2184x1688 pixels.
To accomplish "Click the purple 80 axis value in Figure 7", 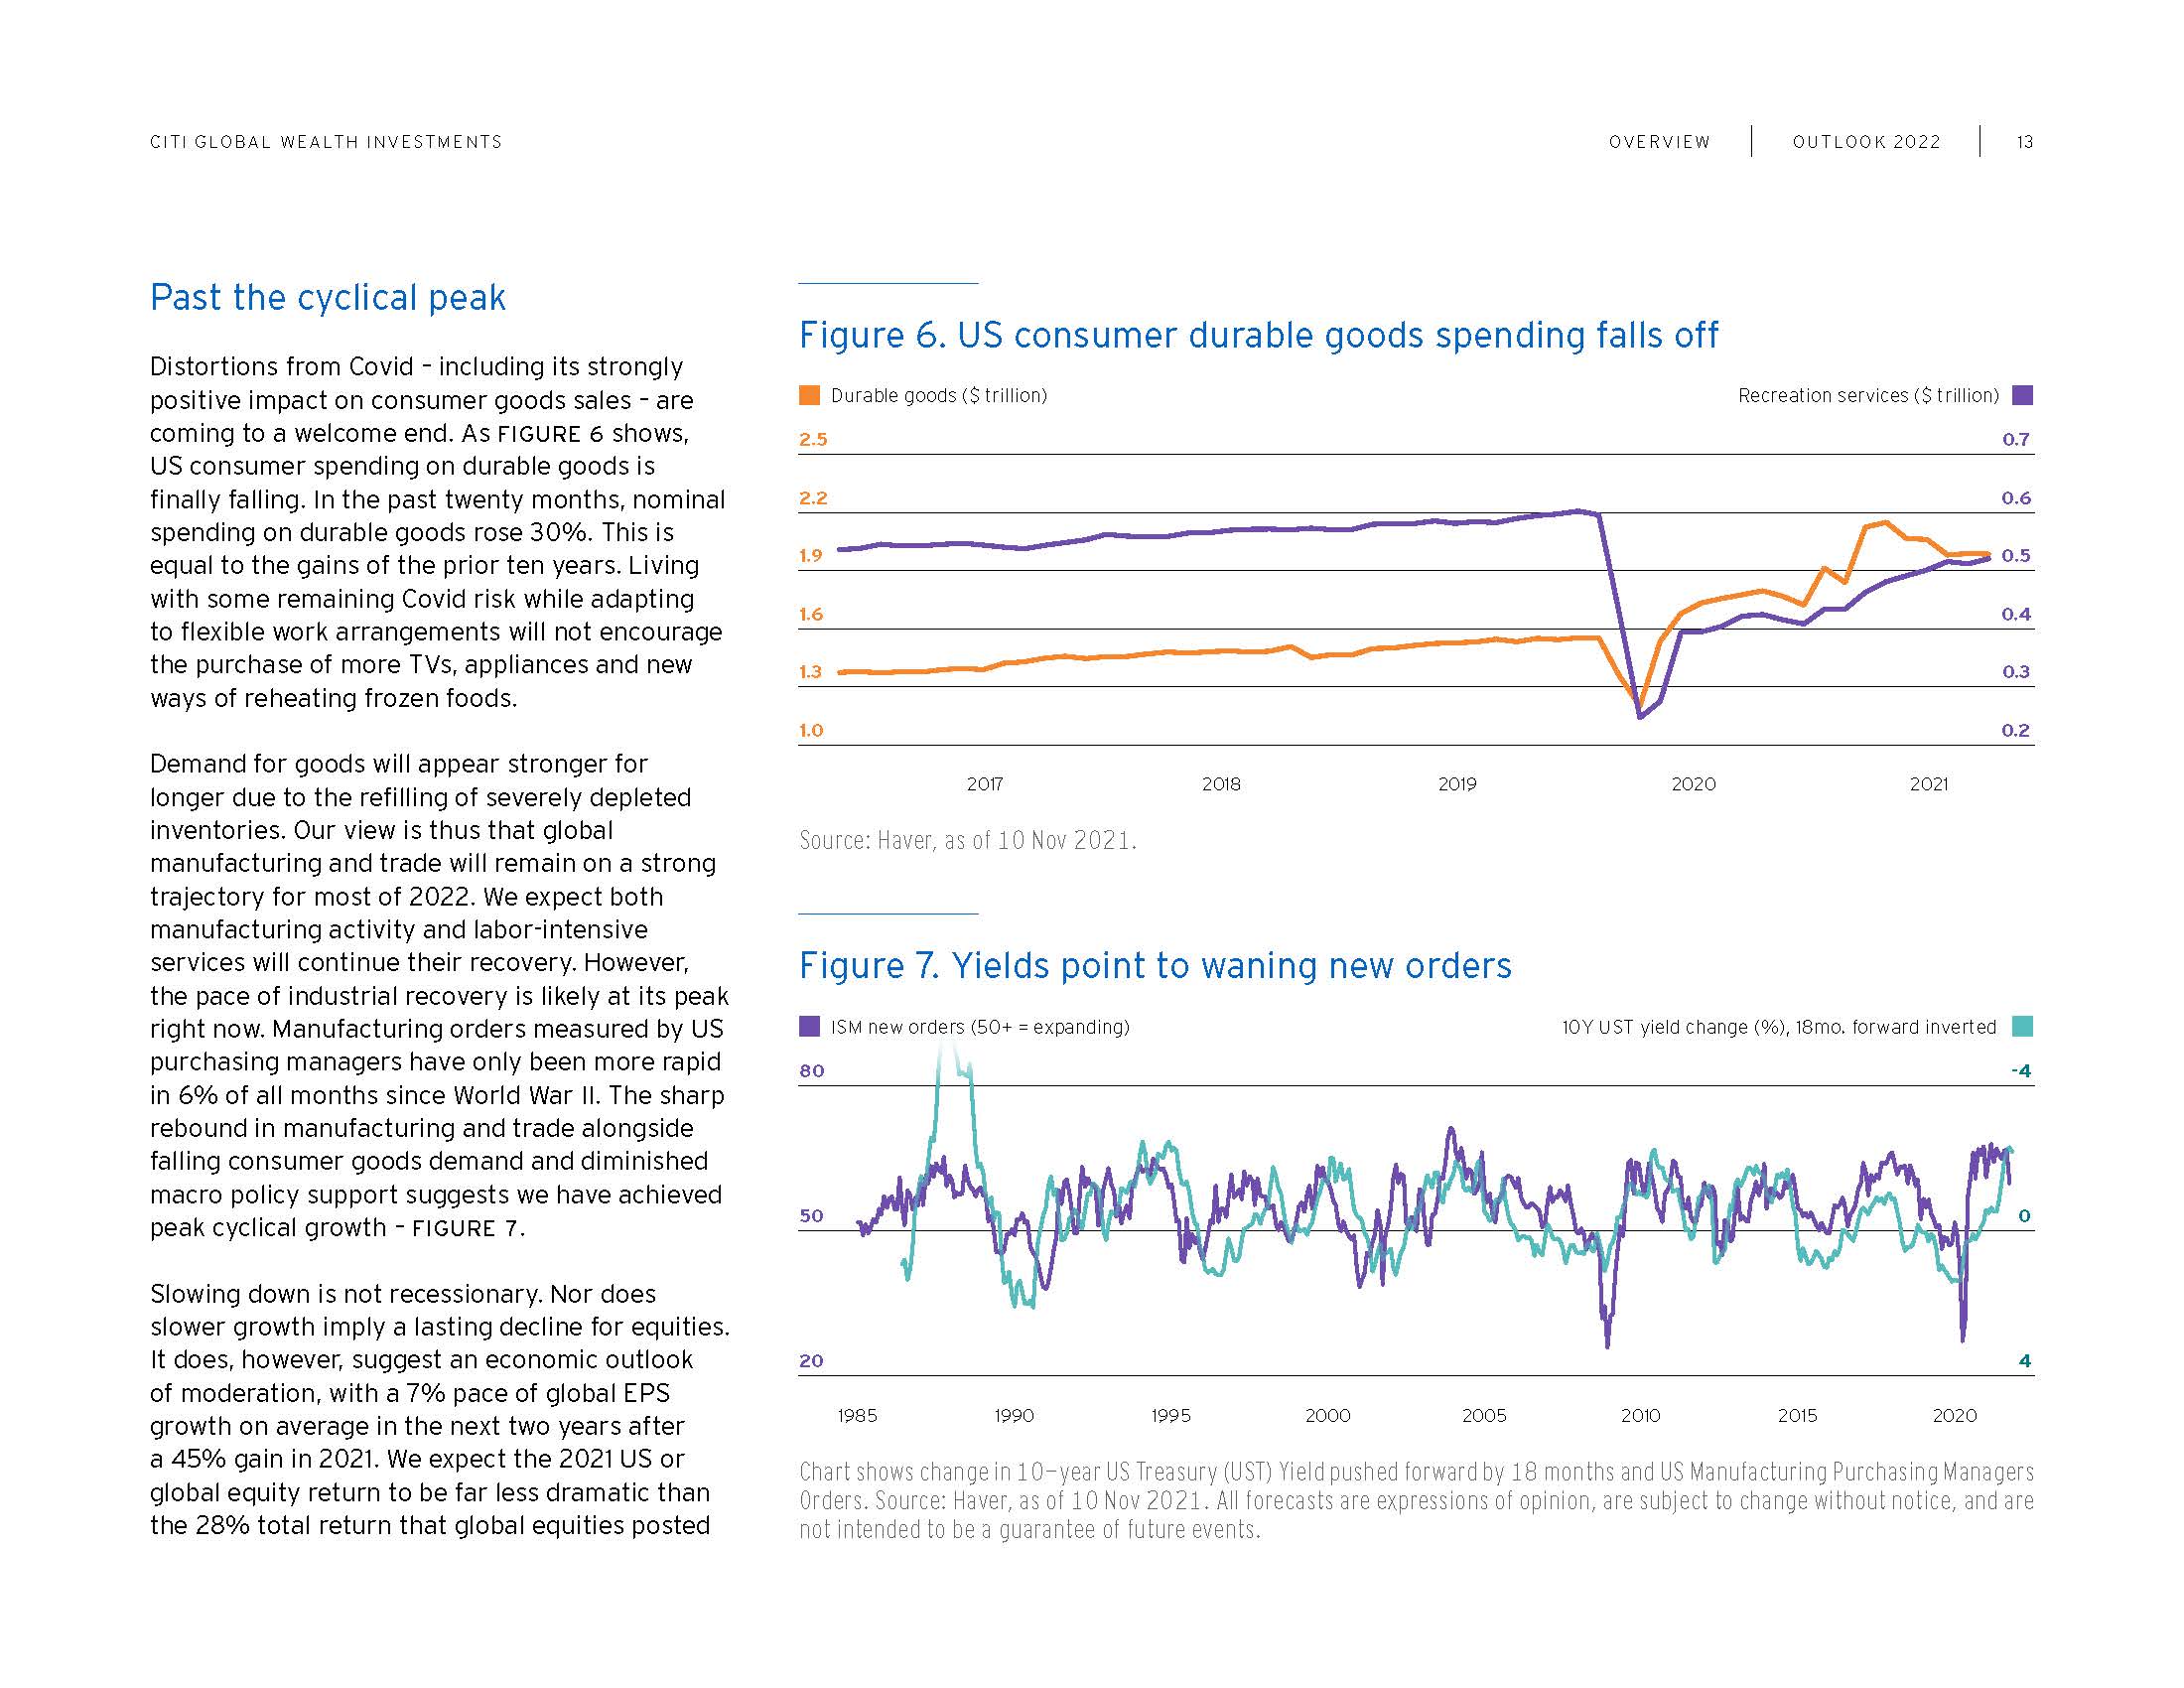I will pos(811,1070).
